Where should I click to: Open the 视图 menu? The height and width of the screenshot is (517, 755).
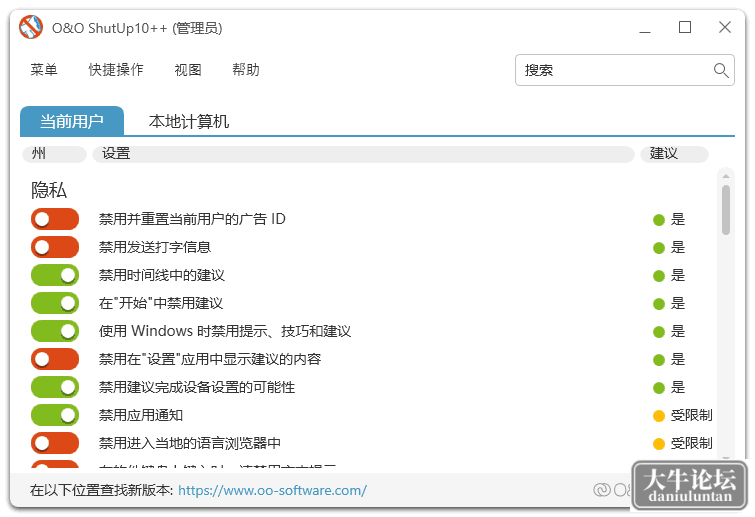point(188,70)
